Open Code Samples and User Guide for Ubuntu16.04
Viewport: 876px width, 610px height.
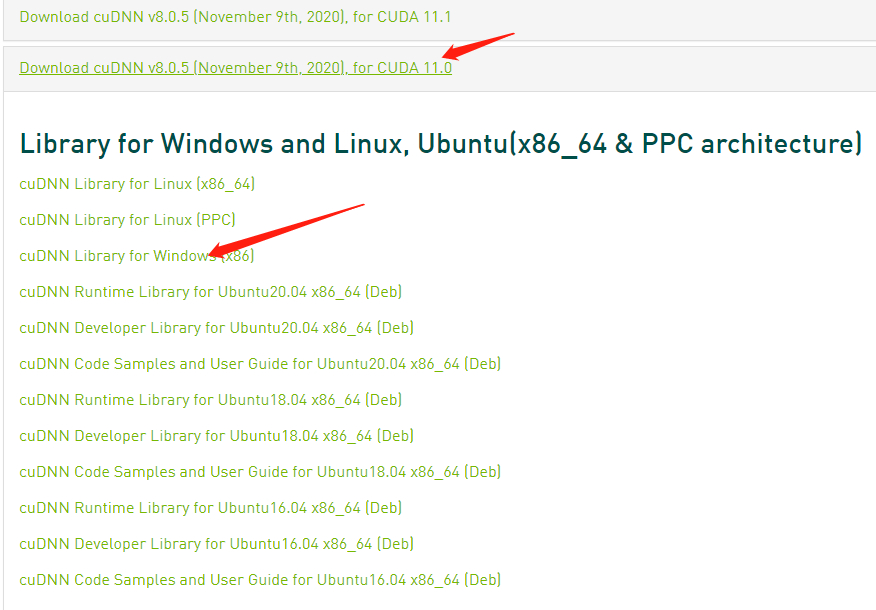point(260,579)
